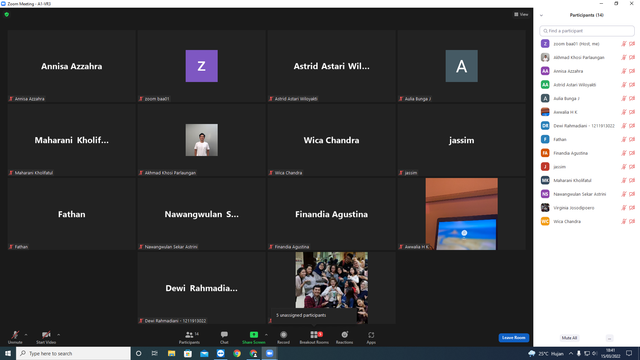The image size is (640, 360).
Task: Click the Windows taskbar search box
Action: click(73, 353)
